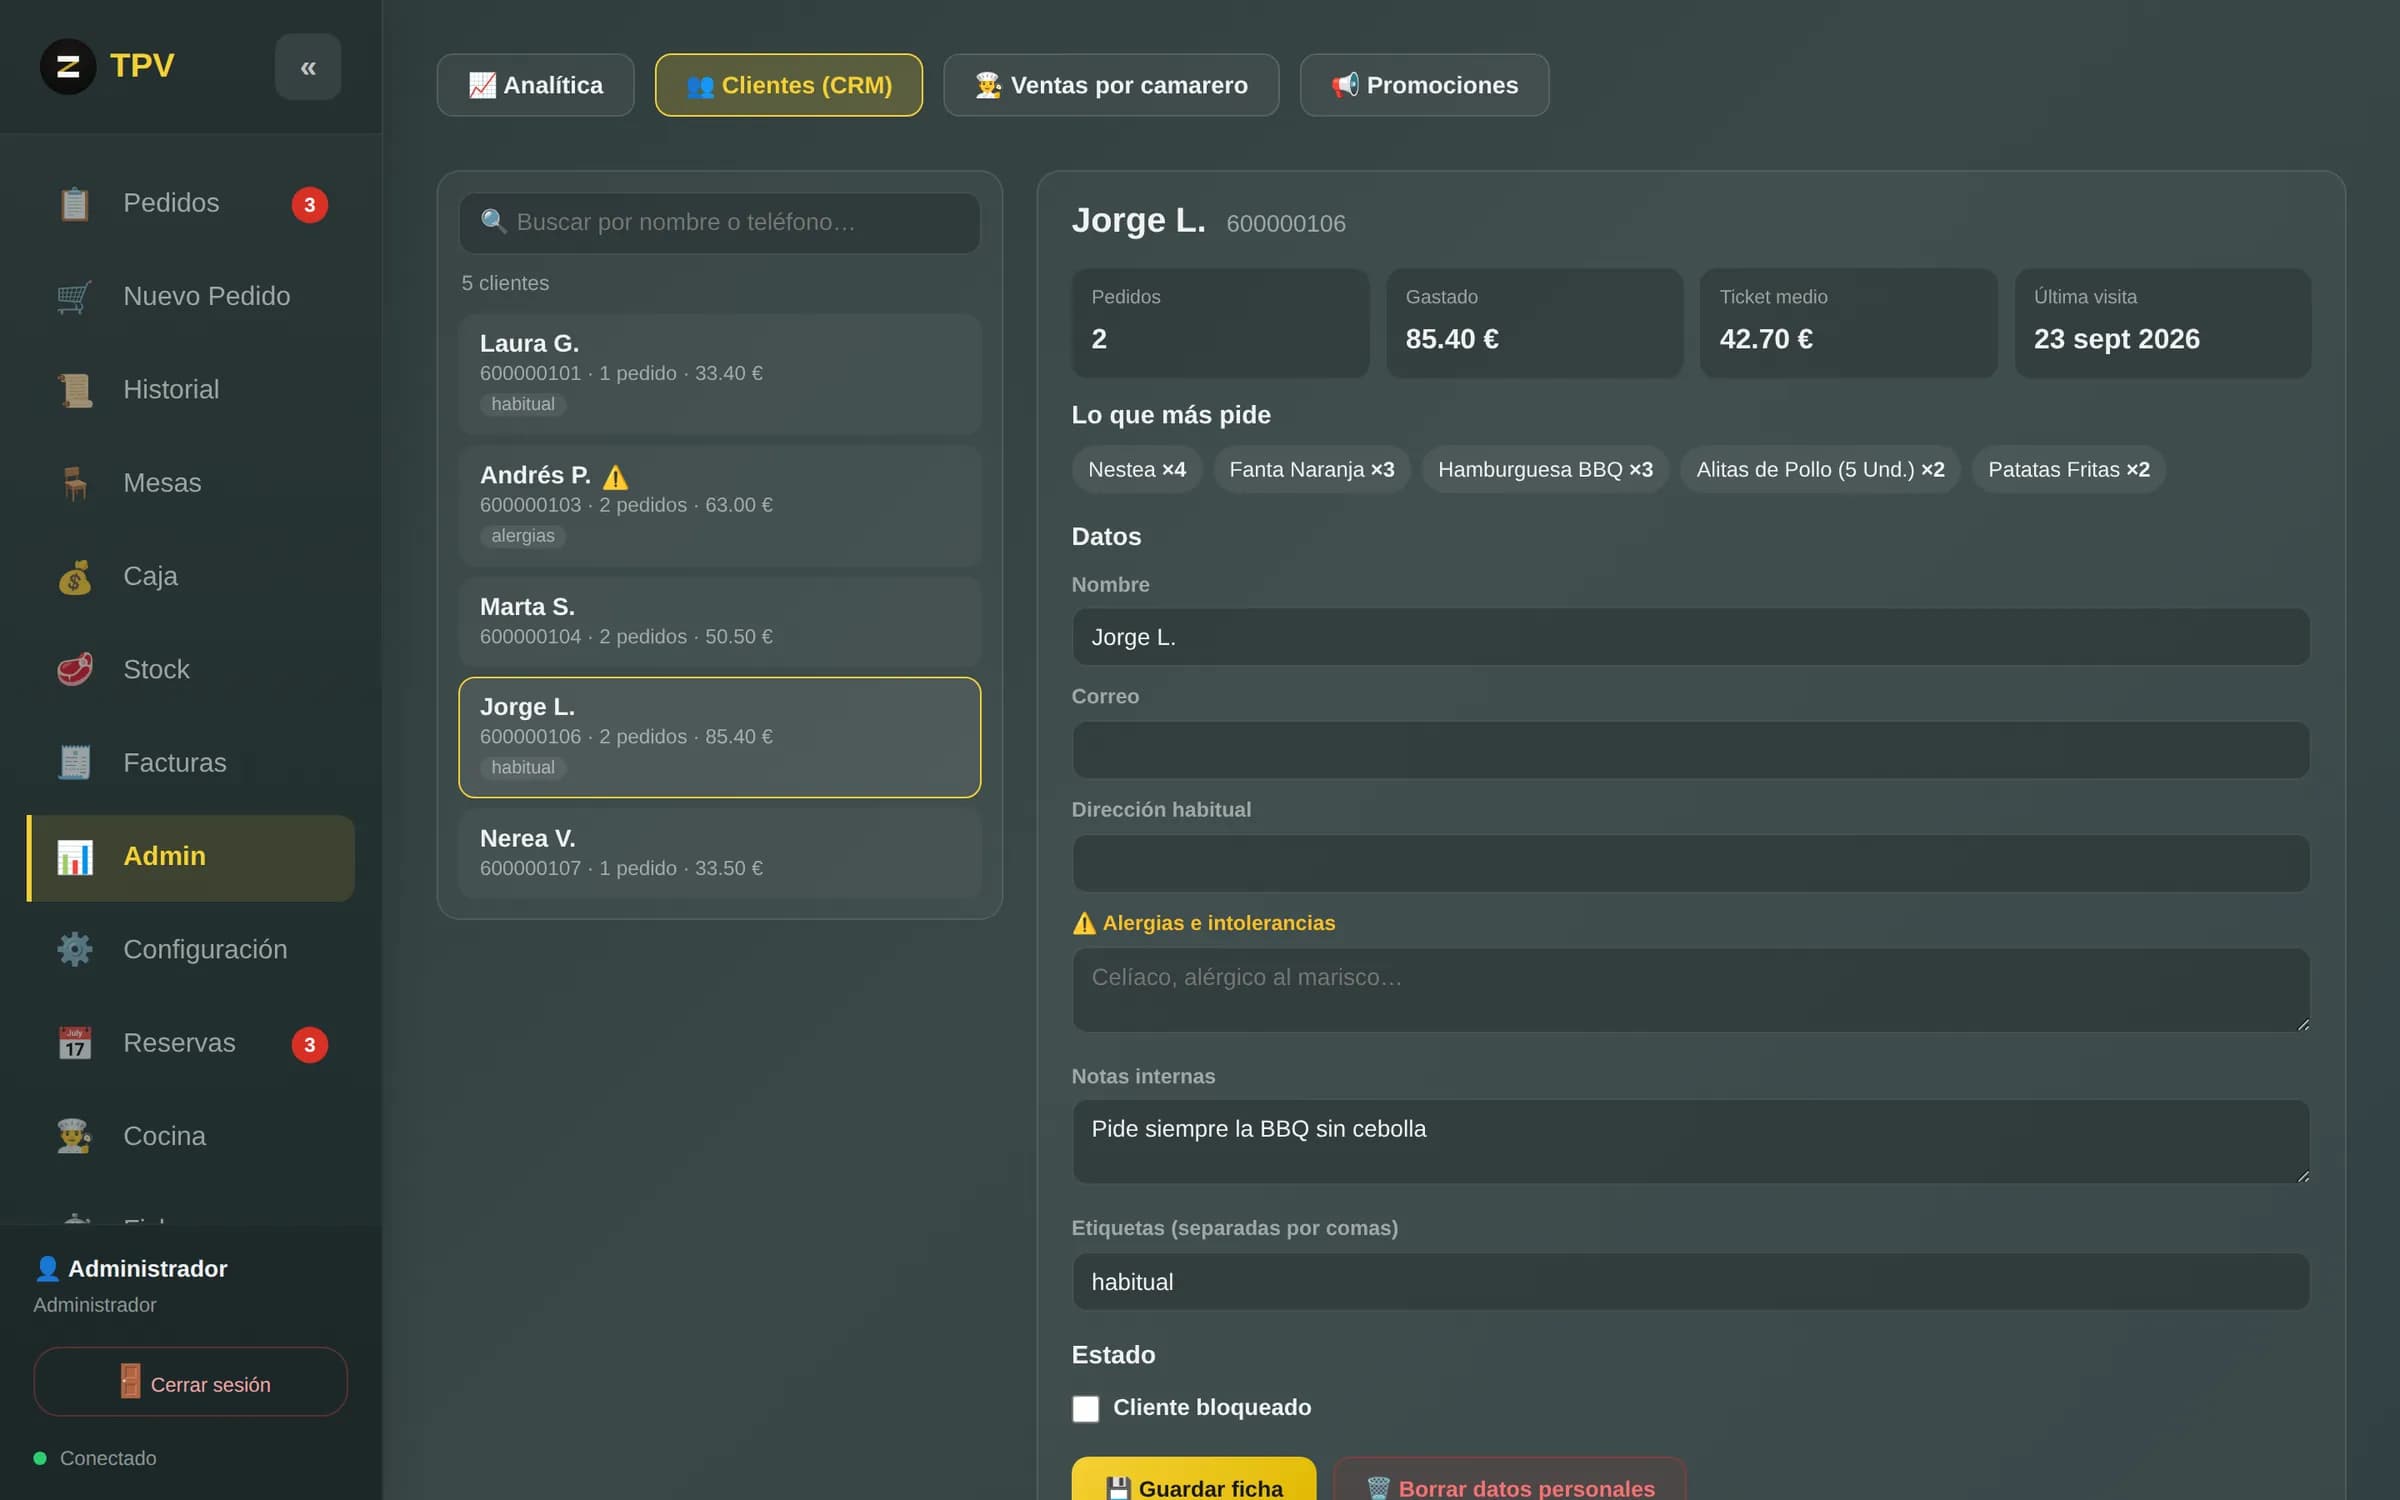Click the Guardar ficha button

click(1193, 1482)
